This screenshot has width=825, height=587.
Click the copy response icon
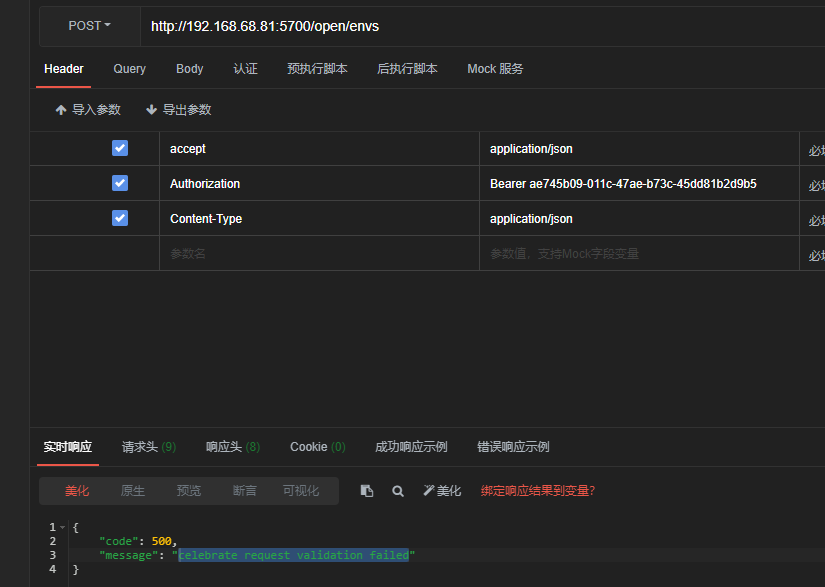click(366, 490)
